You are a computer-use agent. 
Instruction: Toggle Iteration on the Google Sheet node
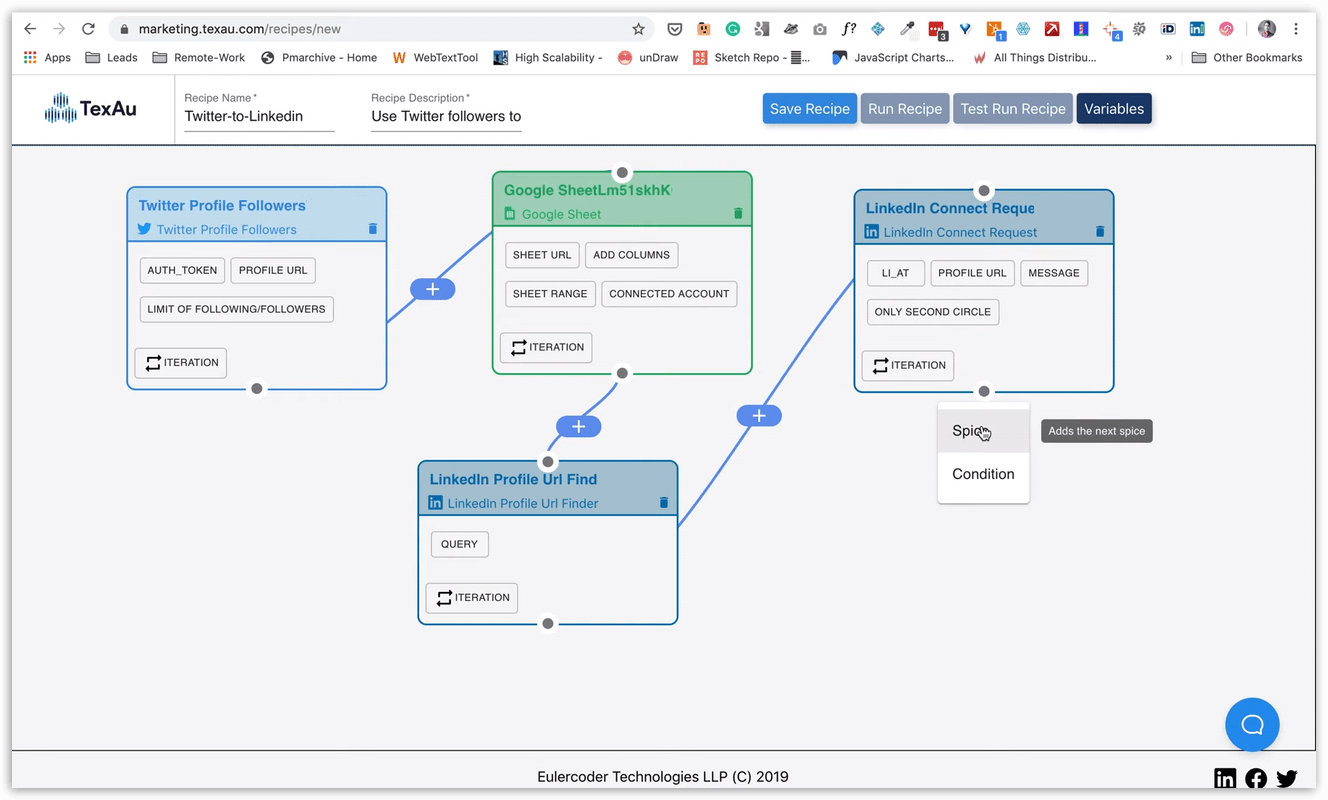pyautogui.click(x=546, y=348)
